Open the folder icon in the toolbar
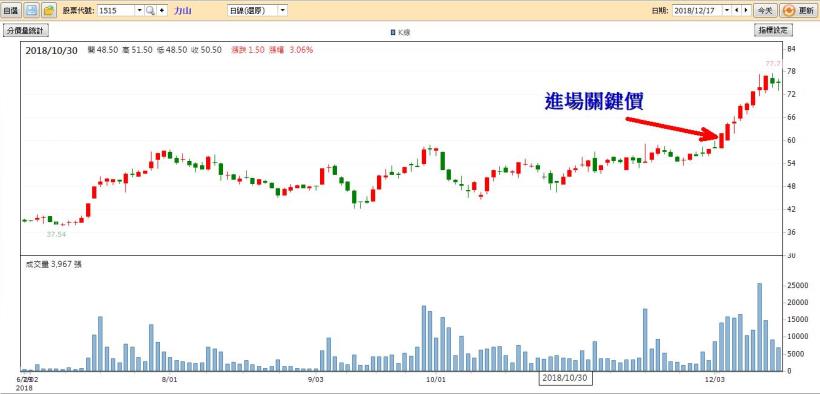The width and height of the screenshot is (820, 394). (49, 10)
